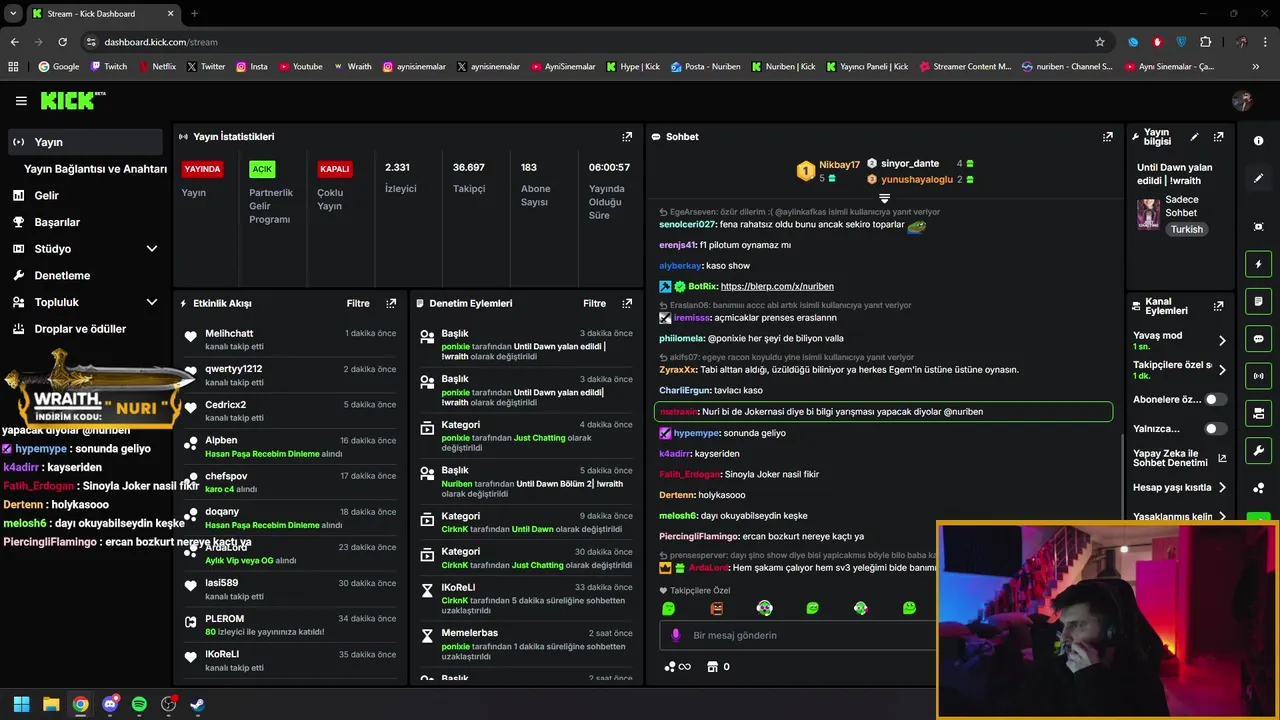Click the lightning bolt quick action icon
Viewport: 1280px width, 720px height.
1259,264
